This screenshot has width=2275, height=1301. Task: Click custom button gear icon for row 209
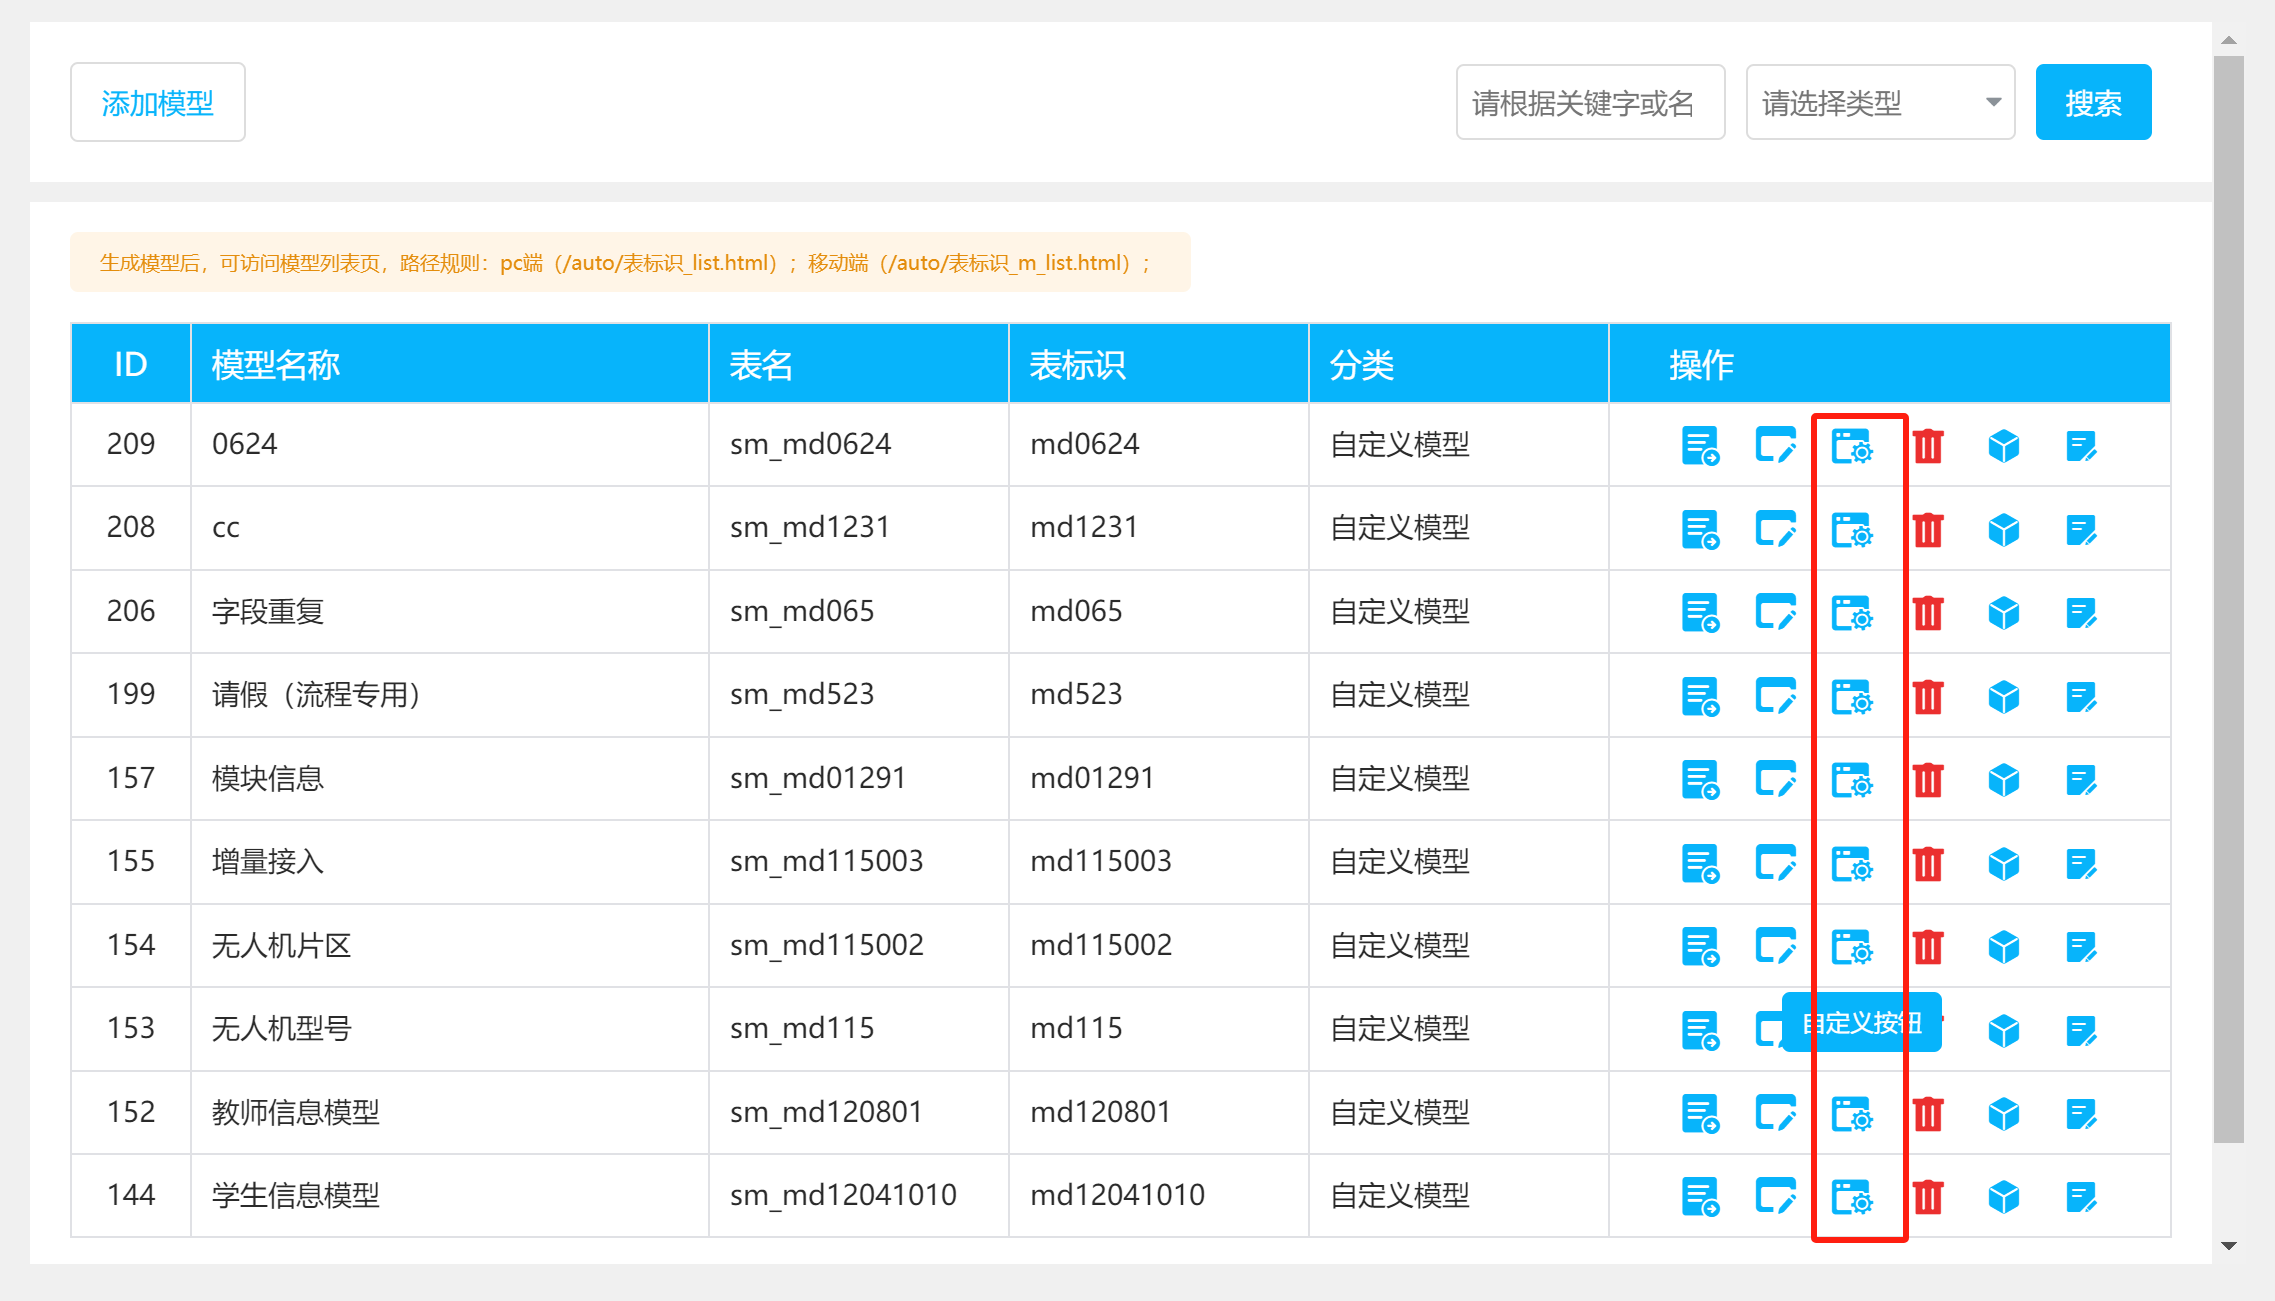(x=1851, y=446)
